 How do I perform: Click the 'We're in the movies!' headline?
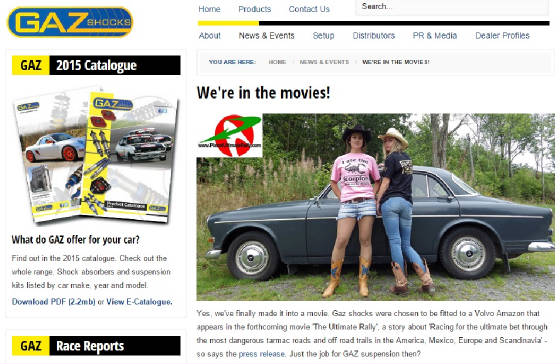(263, 93)
